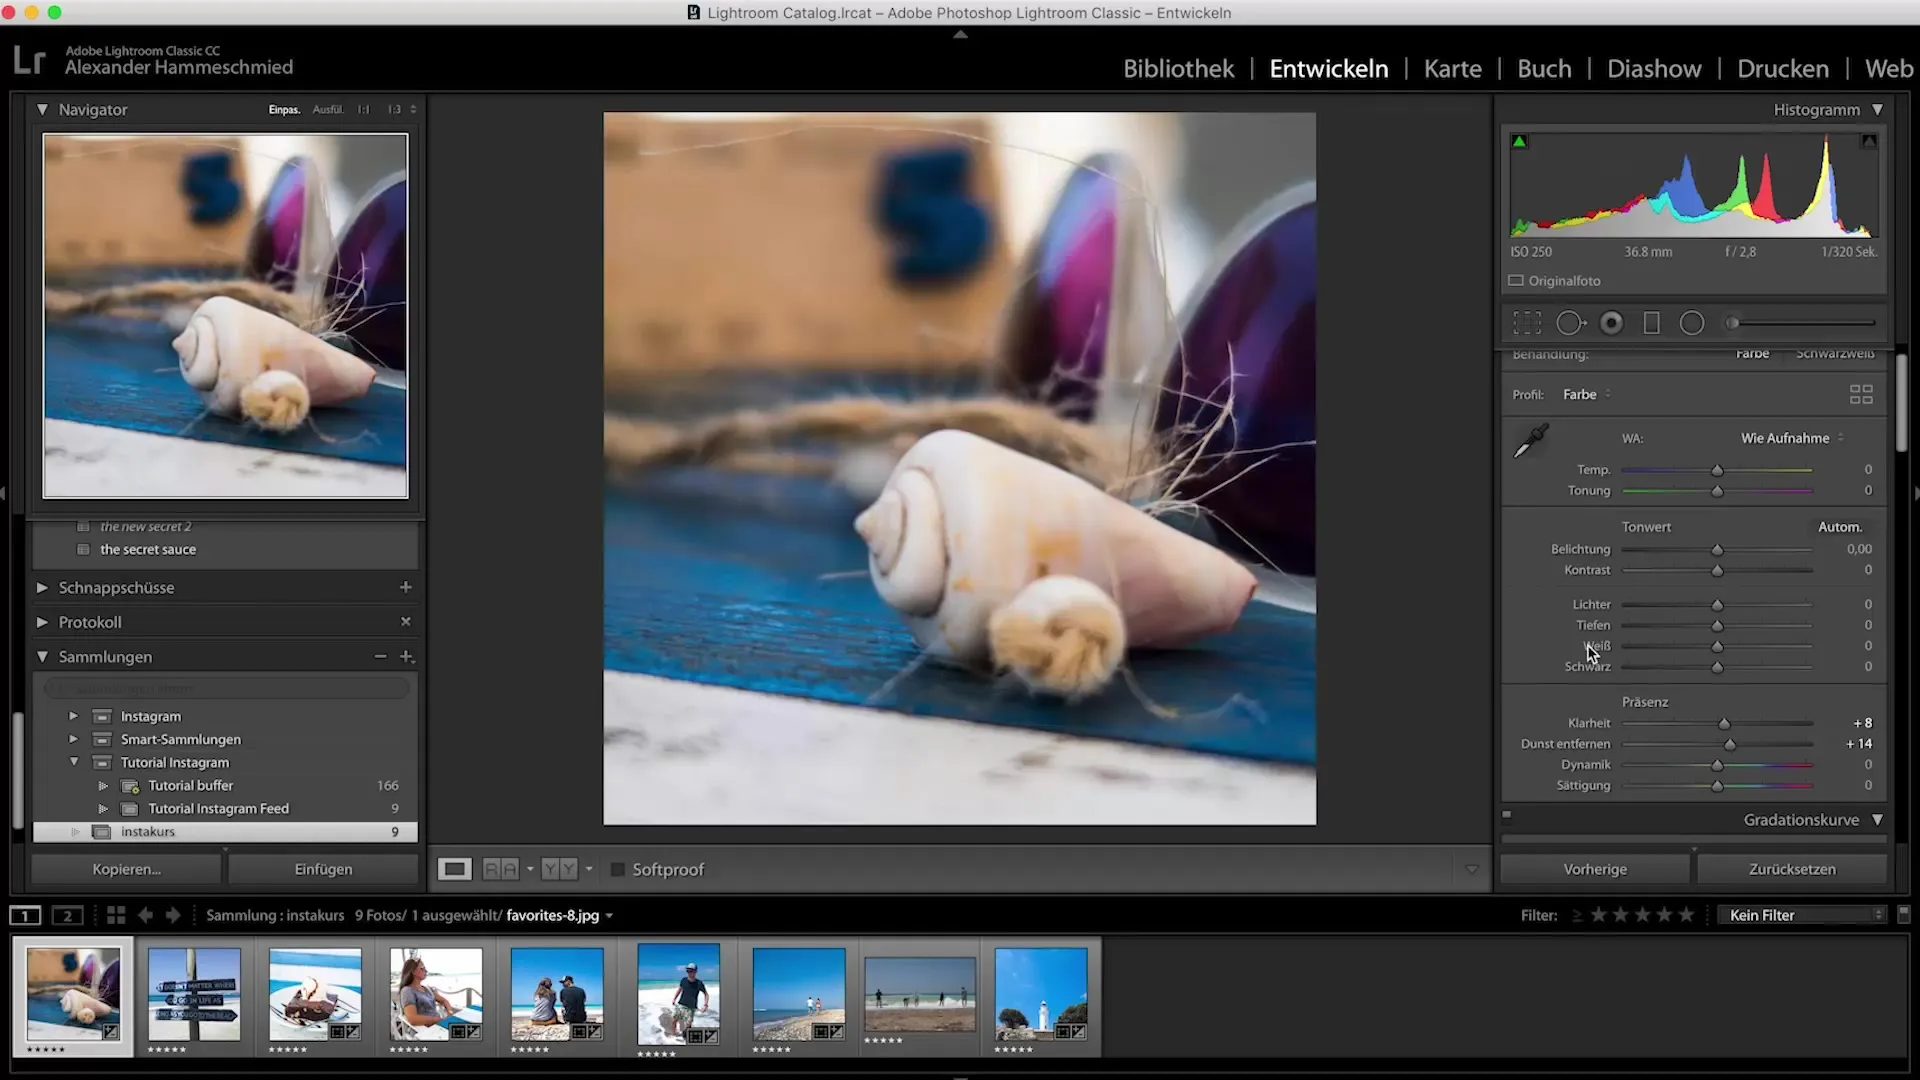Screen dimensions: 1920x1080
Task: Switch to Y|Y comparison view
Action: [559, 869]
